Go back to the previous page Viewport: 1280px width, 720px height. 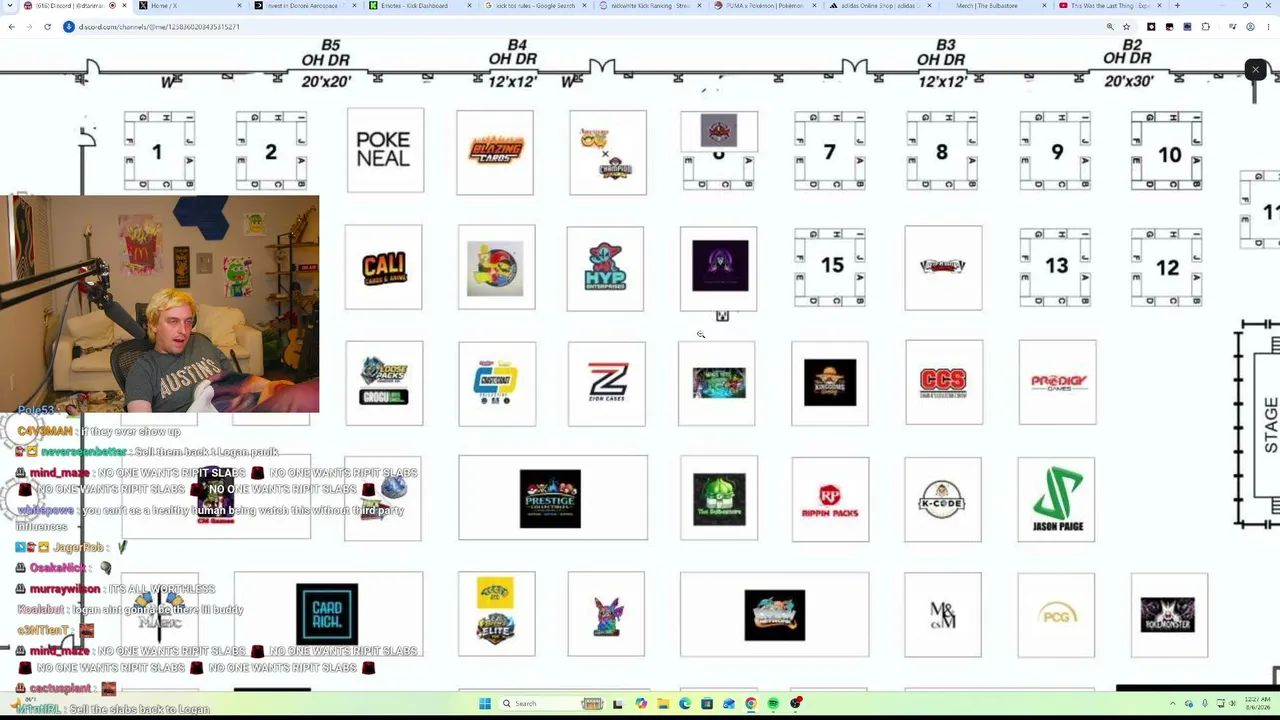pyautogui.click(x=11, y=27)
